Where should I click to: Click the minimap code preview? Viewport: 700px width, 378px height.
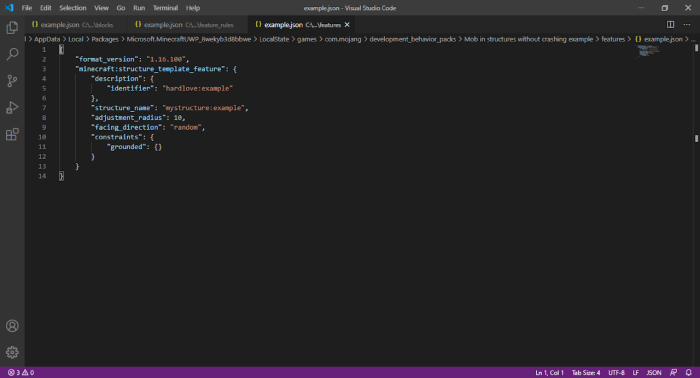(x=647, y=51)
